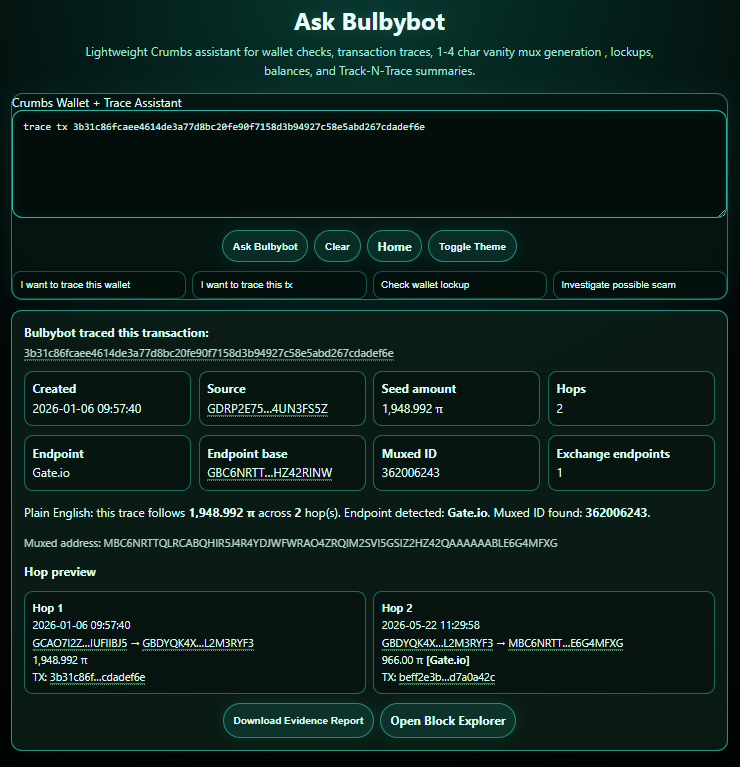This screenshot has height=767, width=740.
Task: Open Block Explorer
Action: tap(448, 721)
